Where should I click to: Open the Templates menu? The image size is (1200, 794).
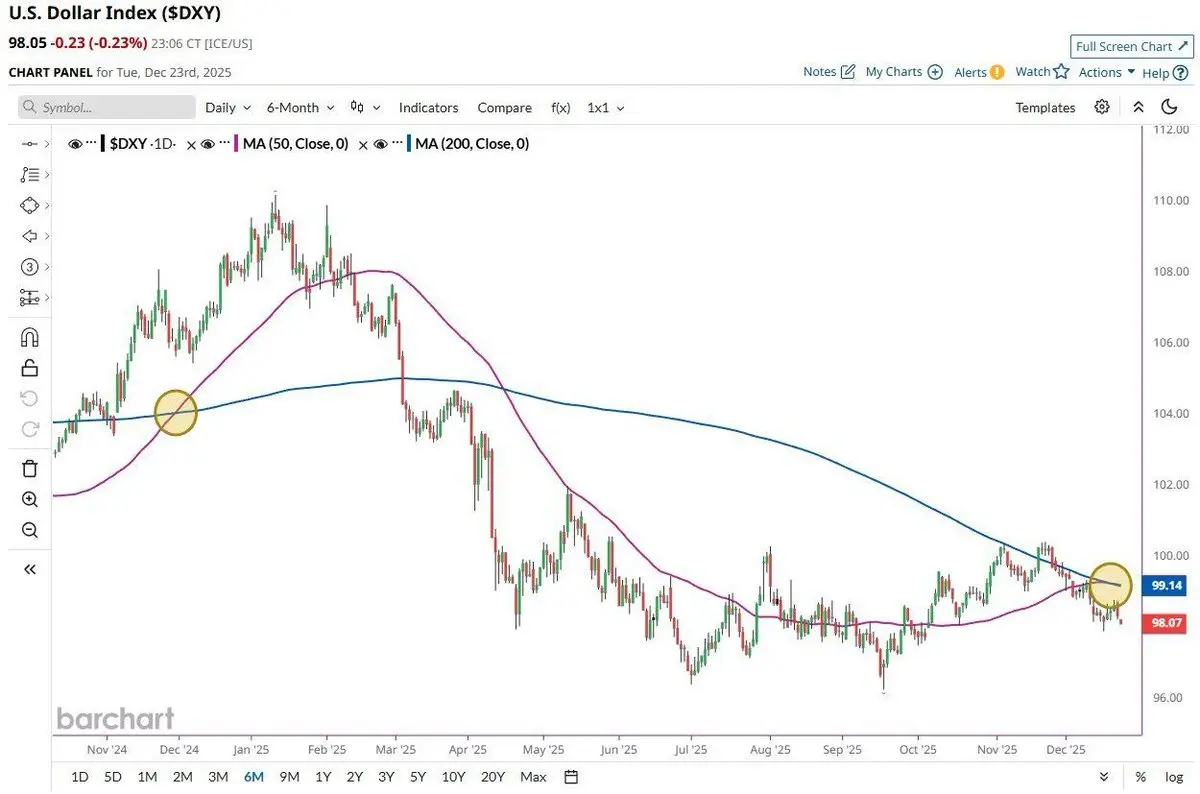click(x=1045, y=107)
